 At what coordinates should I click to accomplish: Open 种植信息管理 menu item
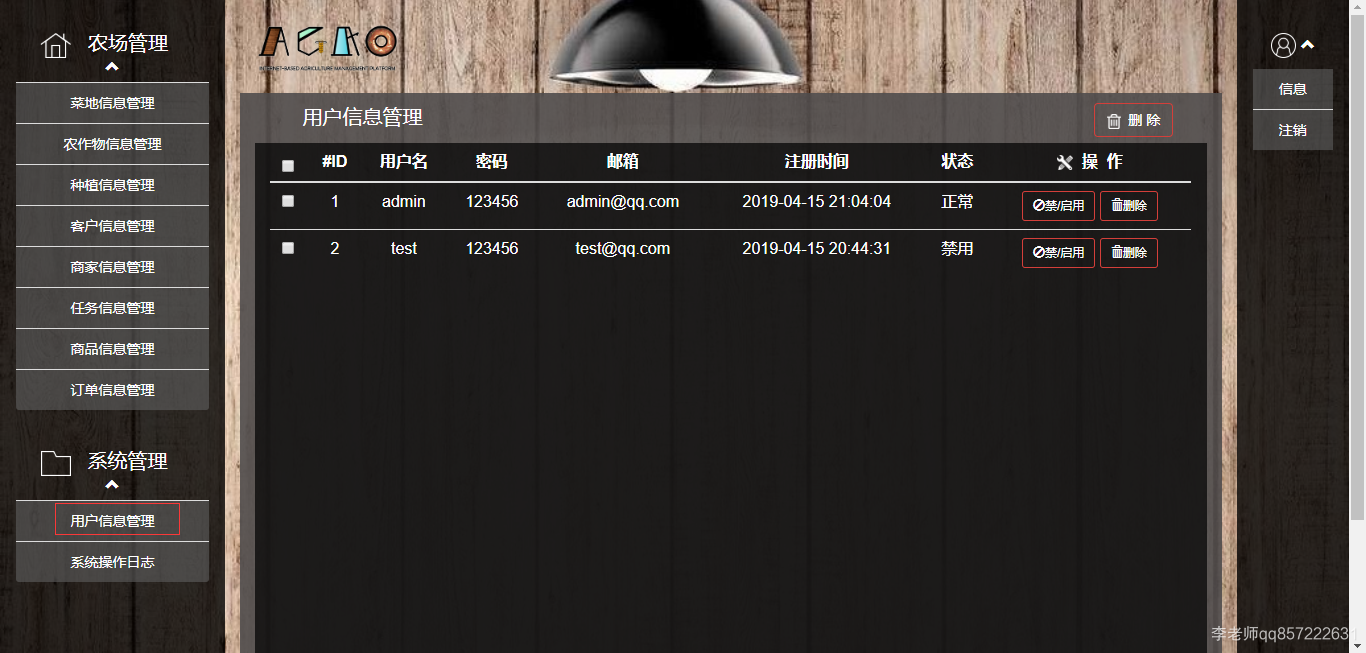112,185
